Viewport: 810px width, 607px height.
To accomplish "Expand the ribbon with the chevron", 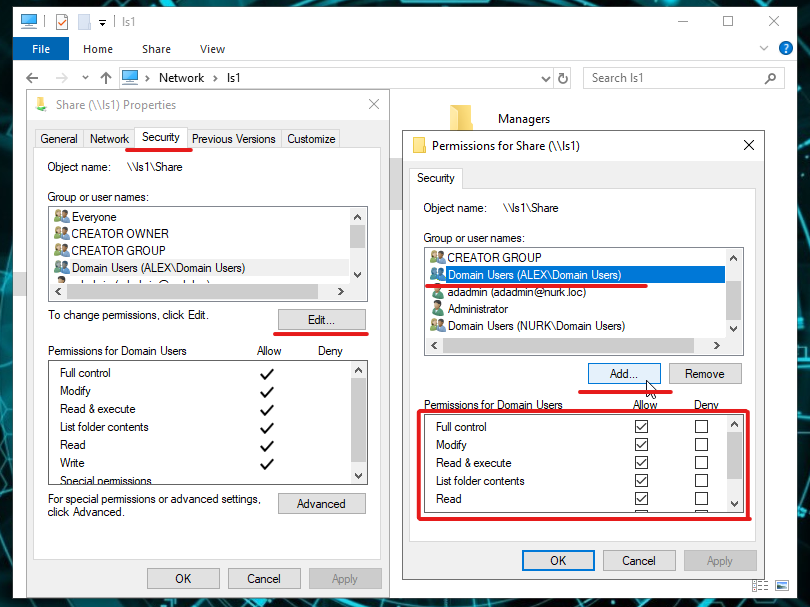I will [765, 48].
